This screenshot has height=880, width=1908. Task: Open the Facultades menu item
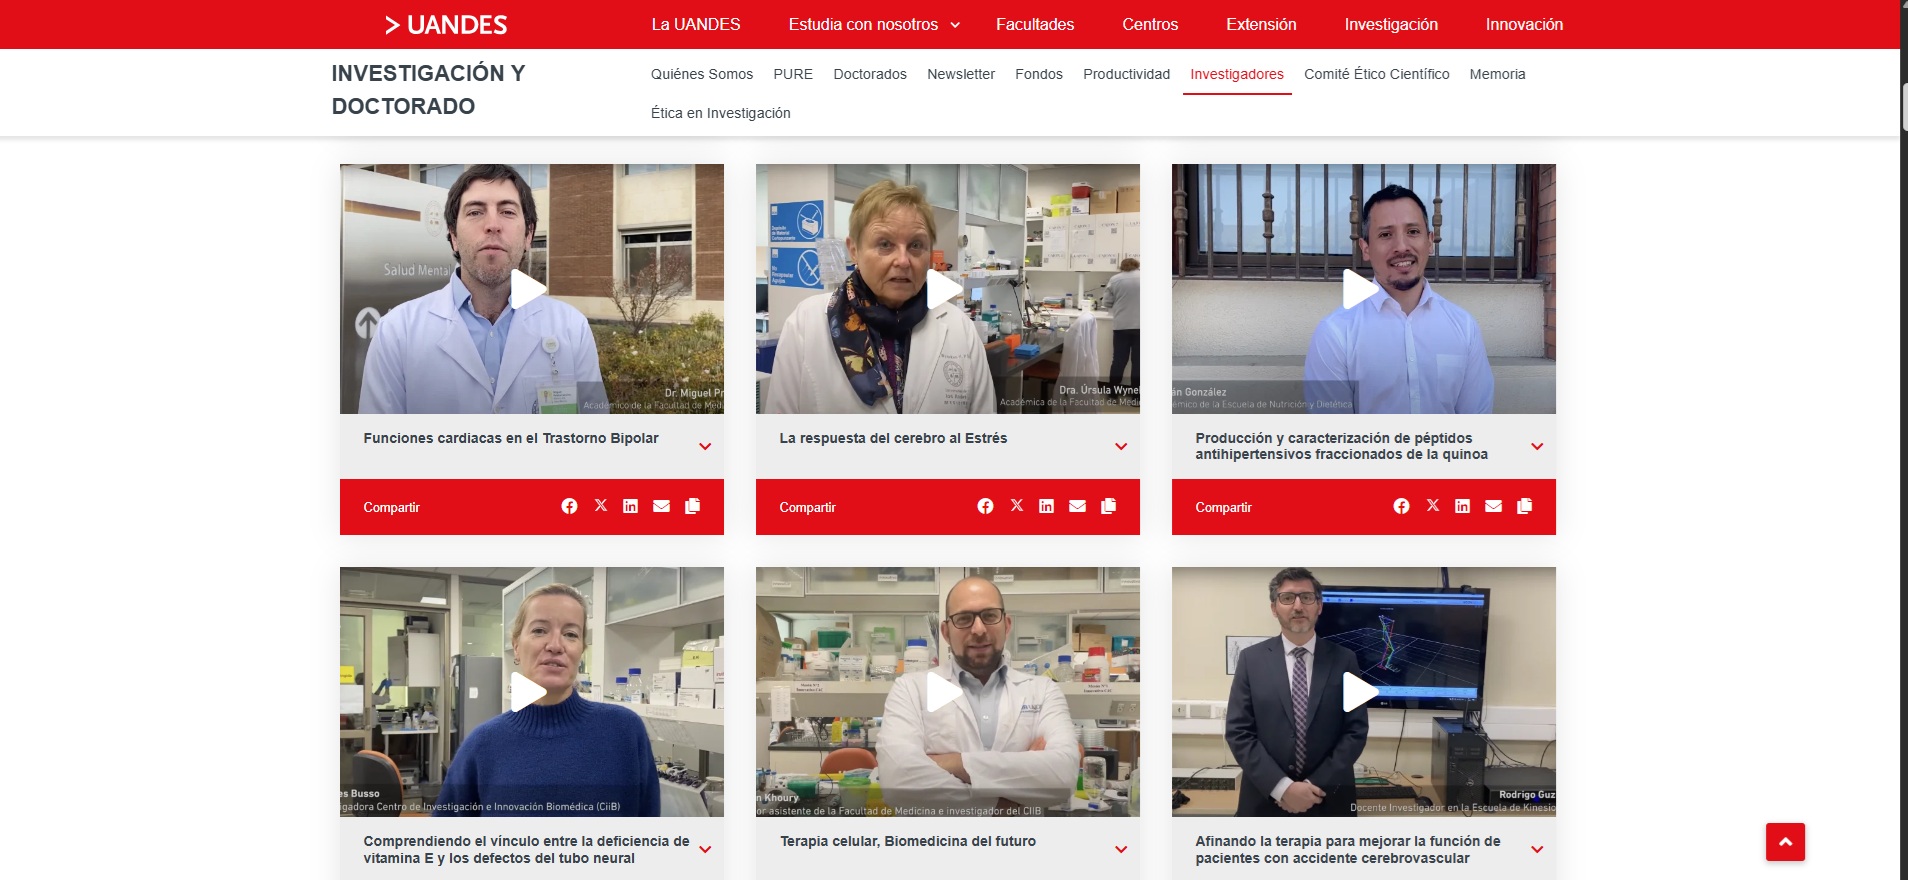1035,24
